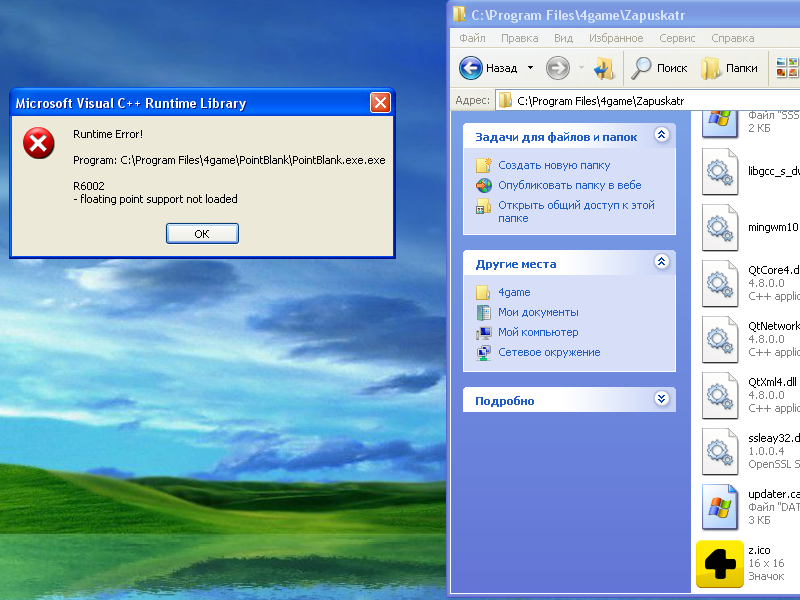Open the Справка menu
The image size is (800, 600).
point(733,38)
